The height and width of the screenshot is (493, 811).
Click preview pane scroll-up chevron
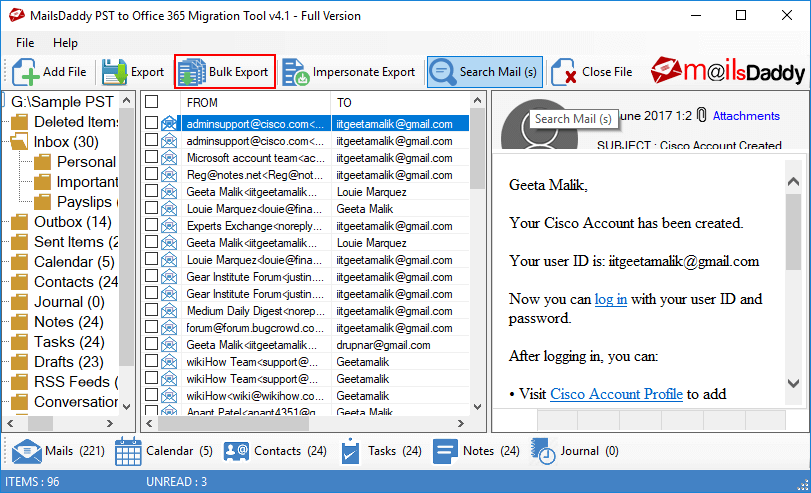click(x=793, y=182)
